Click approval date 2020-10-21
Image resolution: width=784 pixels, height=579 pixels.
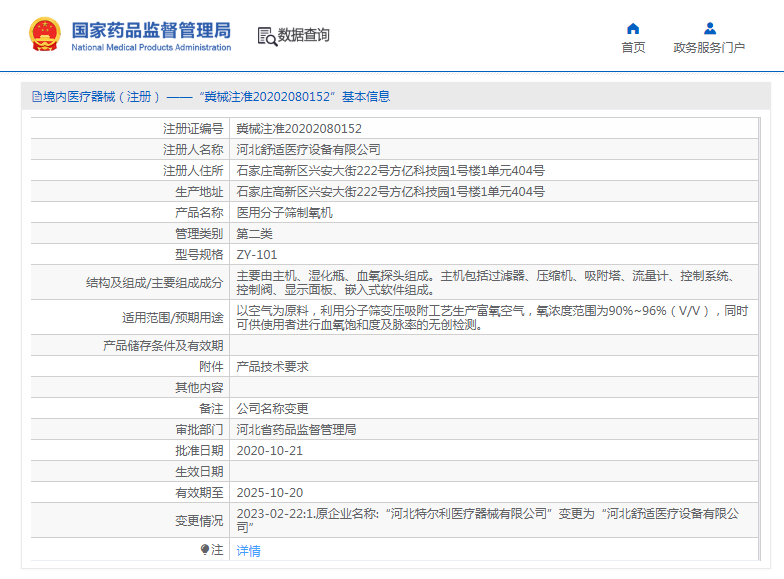click(270, 450)
